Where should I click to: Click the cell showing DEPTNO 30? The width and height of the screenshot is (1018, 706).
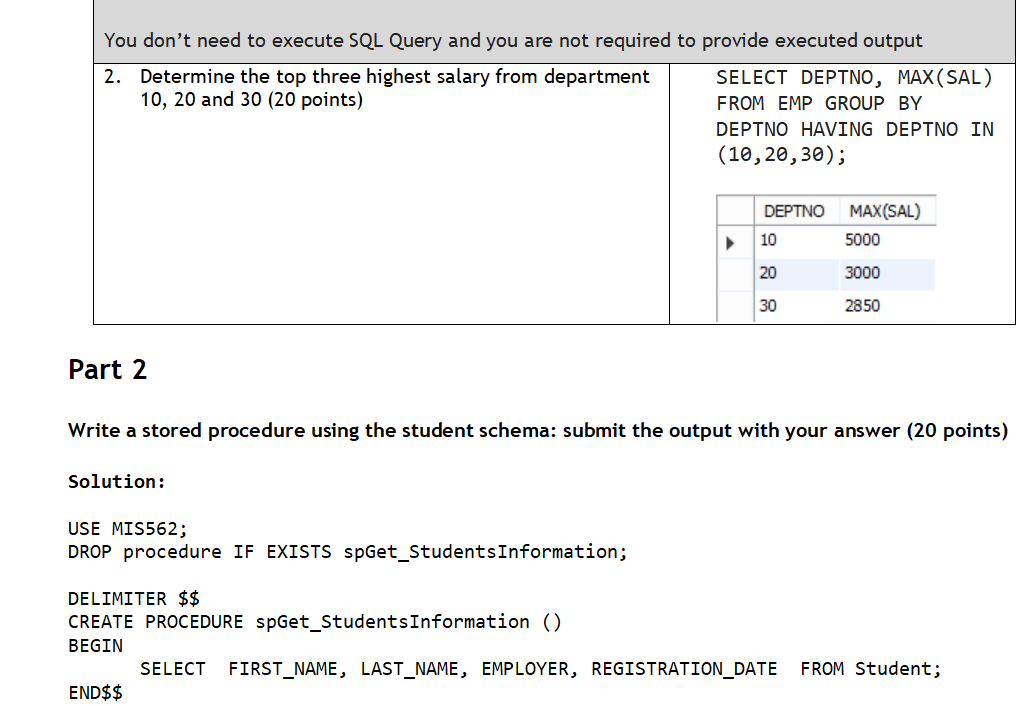[768, 306]
